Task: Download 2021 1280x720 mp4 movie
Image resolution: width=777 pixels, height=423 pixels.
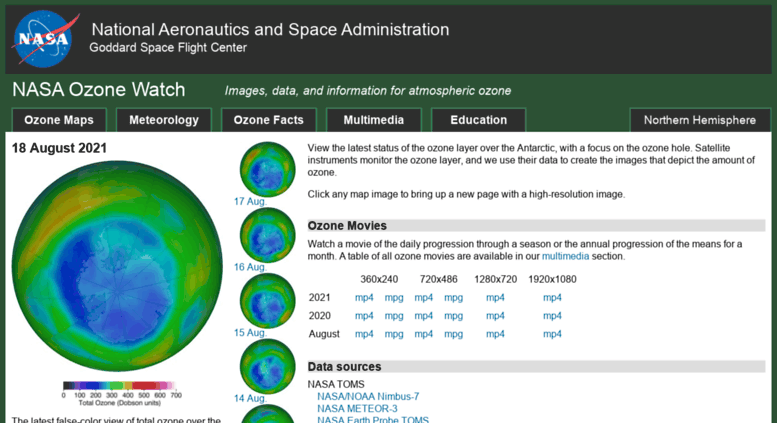Action: tap(495, 298)
